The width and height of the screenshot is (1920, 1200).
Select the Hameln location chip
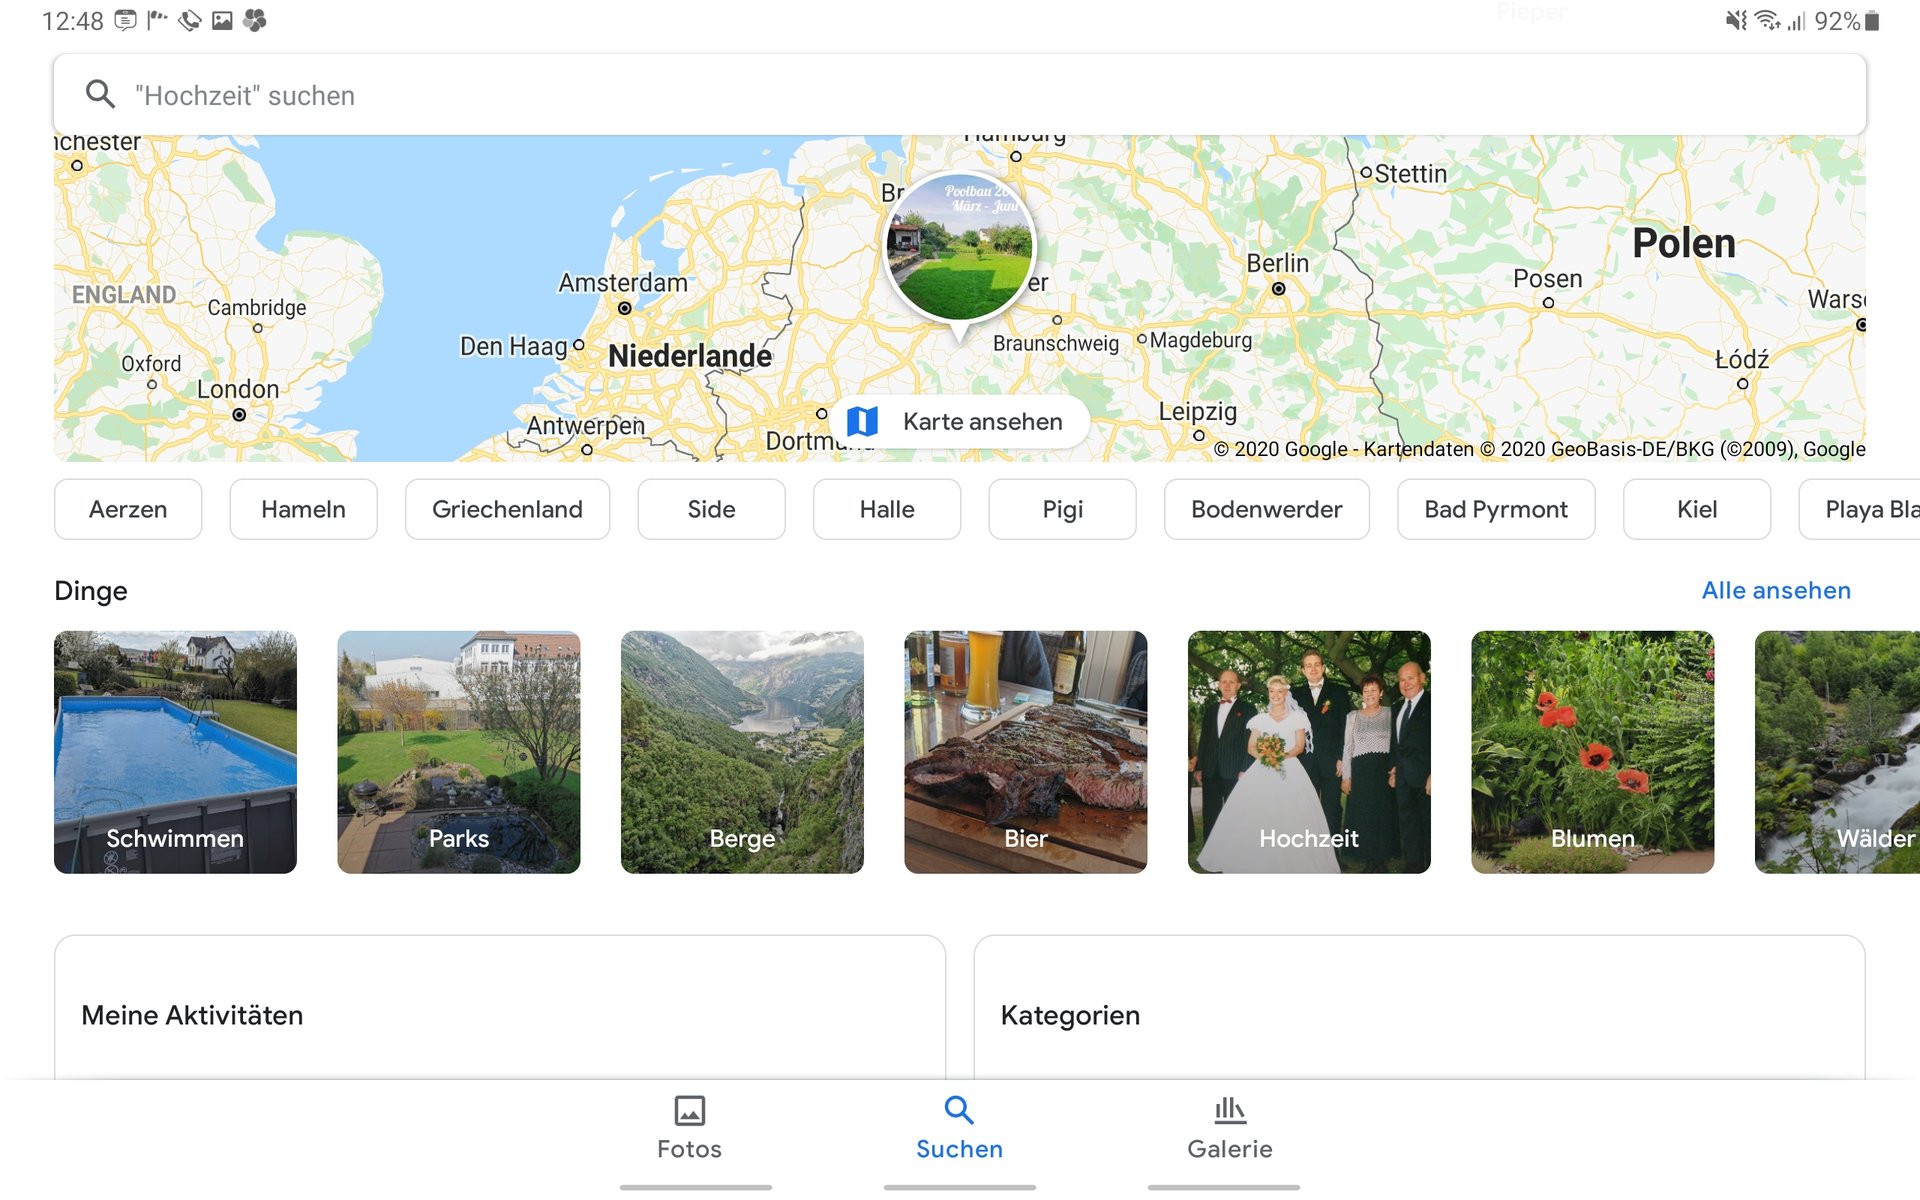(303, 509)
